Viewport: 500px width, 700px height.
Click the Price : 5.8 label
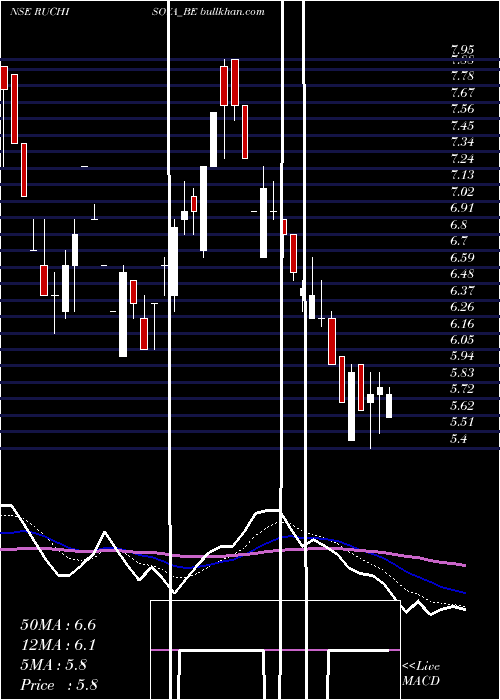(59, 685)
